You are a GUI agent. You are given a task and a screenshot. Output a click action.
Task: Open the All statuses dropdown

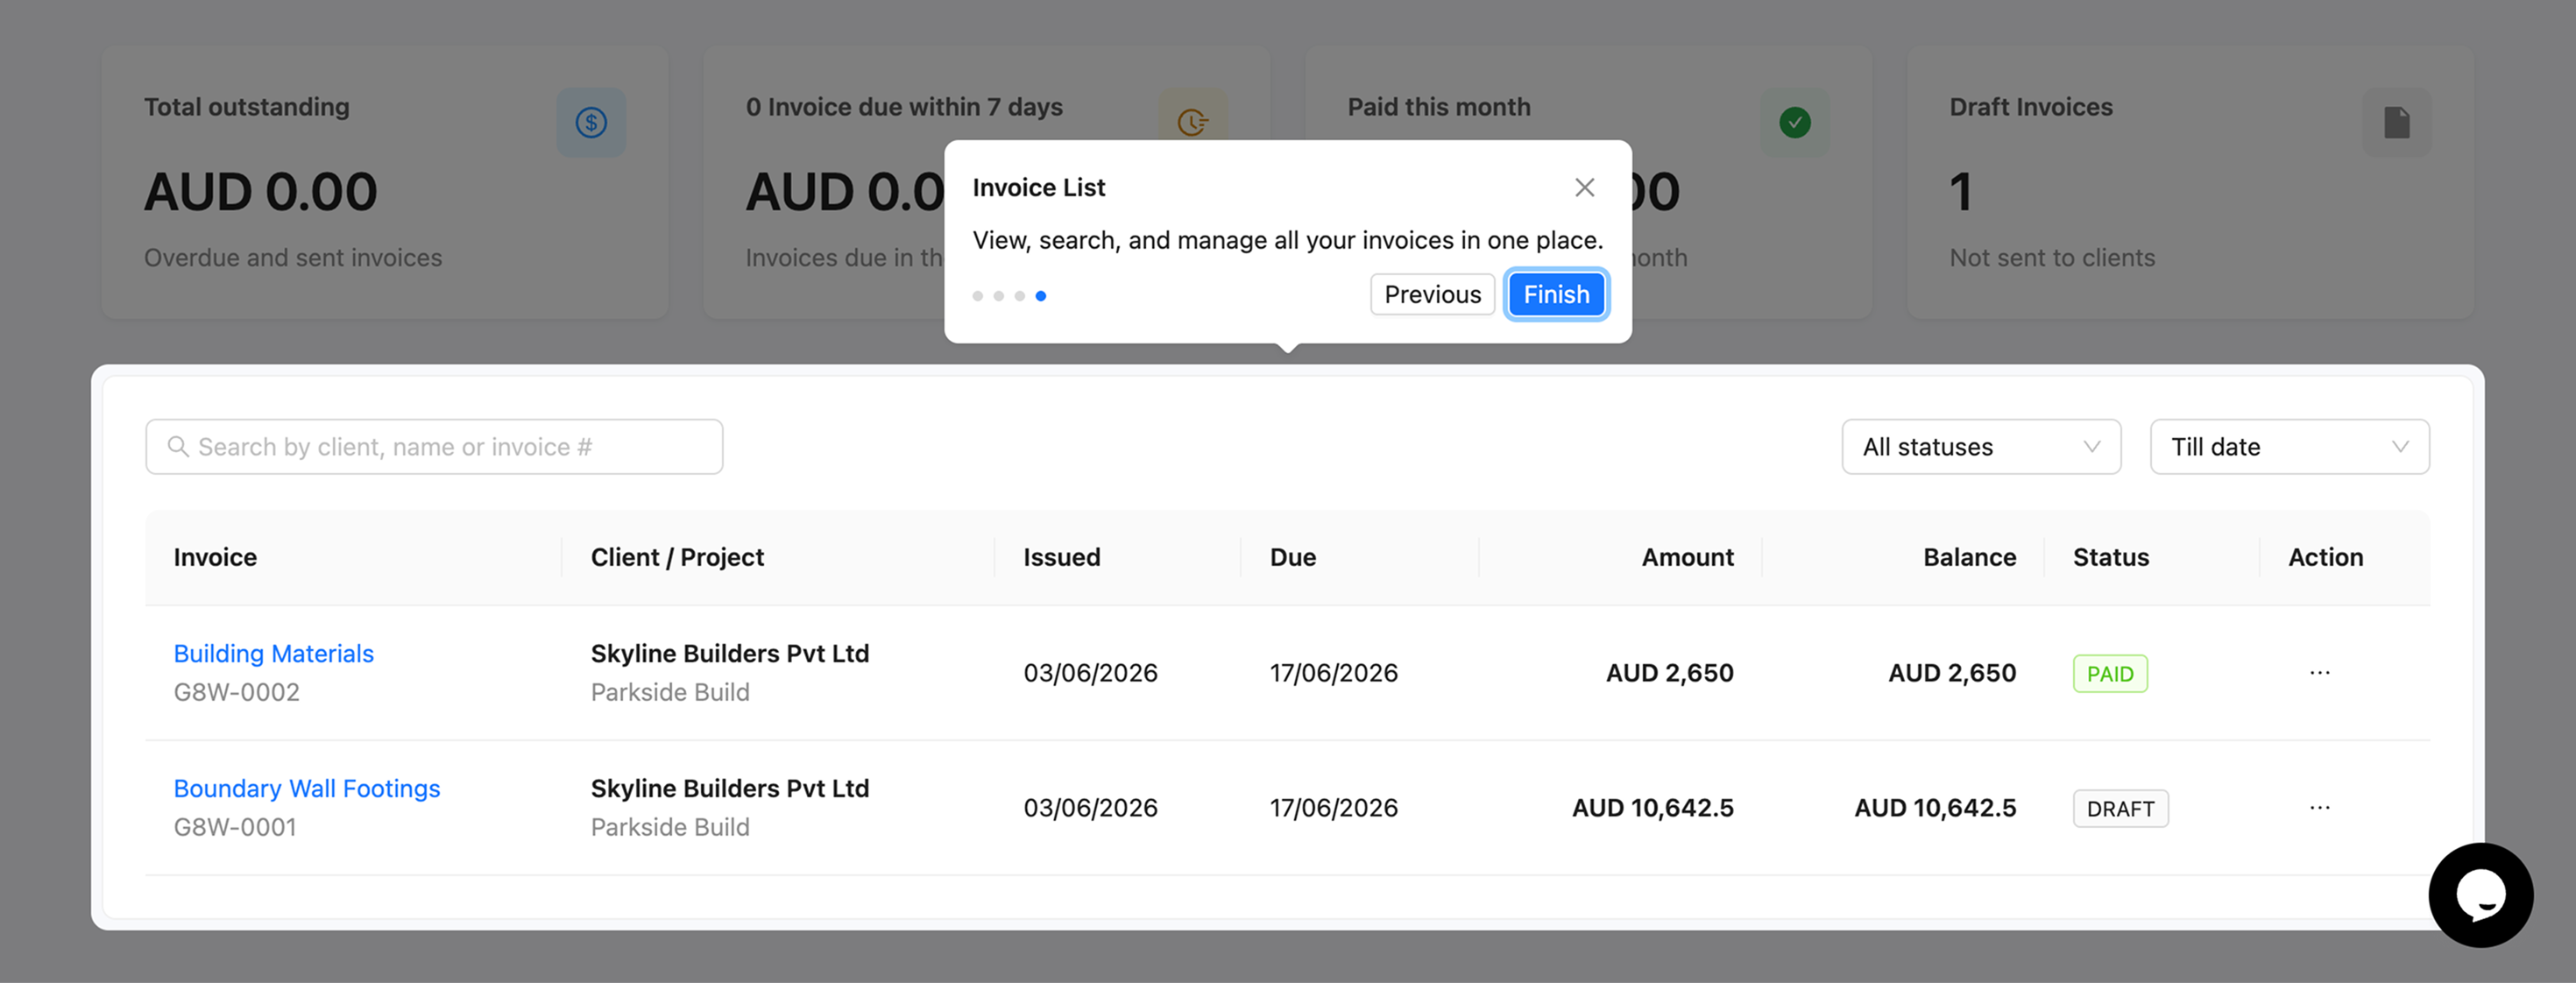(x=1981, y=446)
